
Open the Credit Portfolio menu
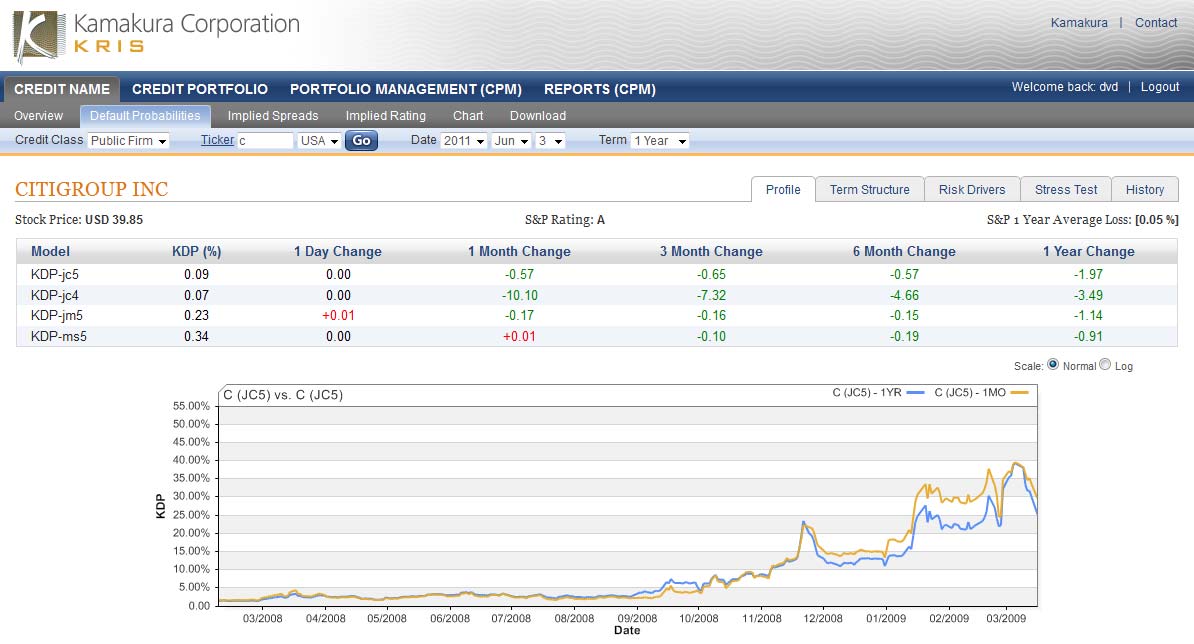coord(200,89)
